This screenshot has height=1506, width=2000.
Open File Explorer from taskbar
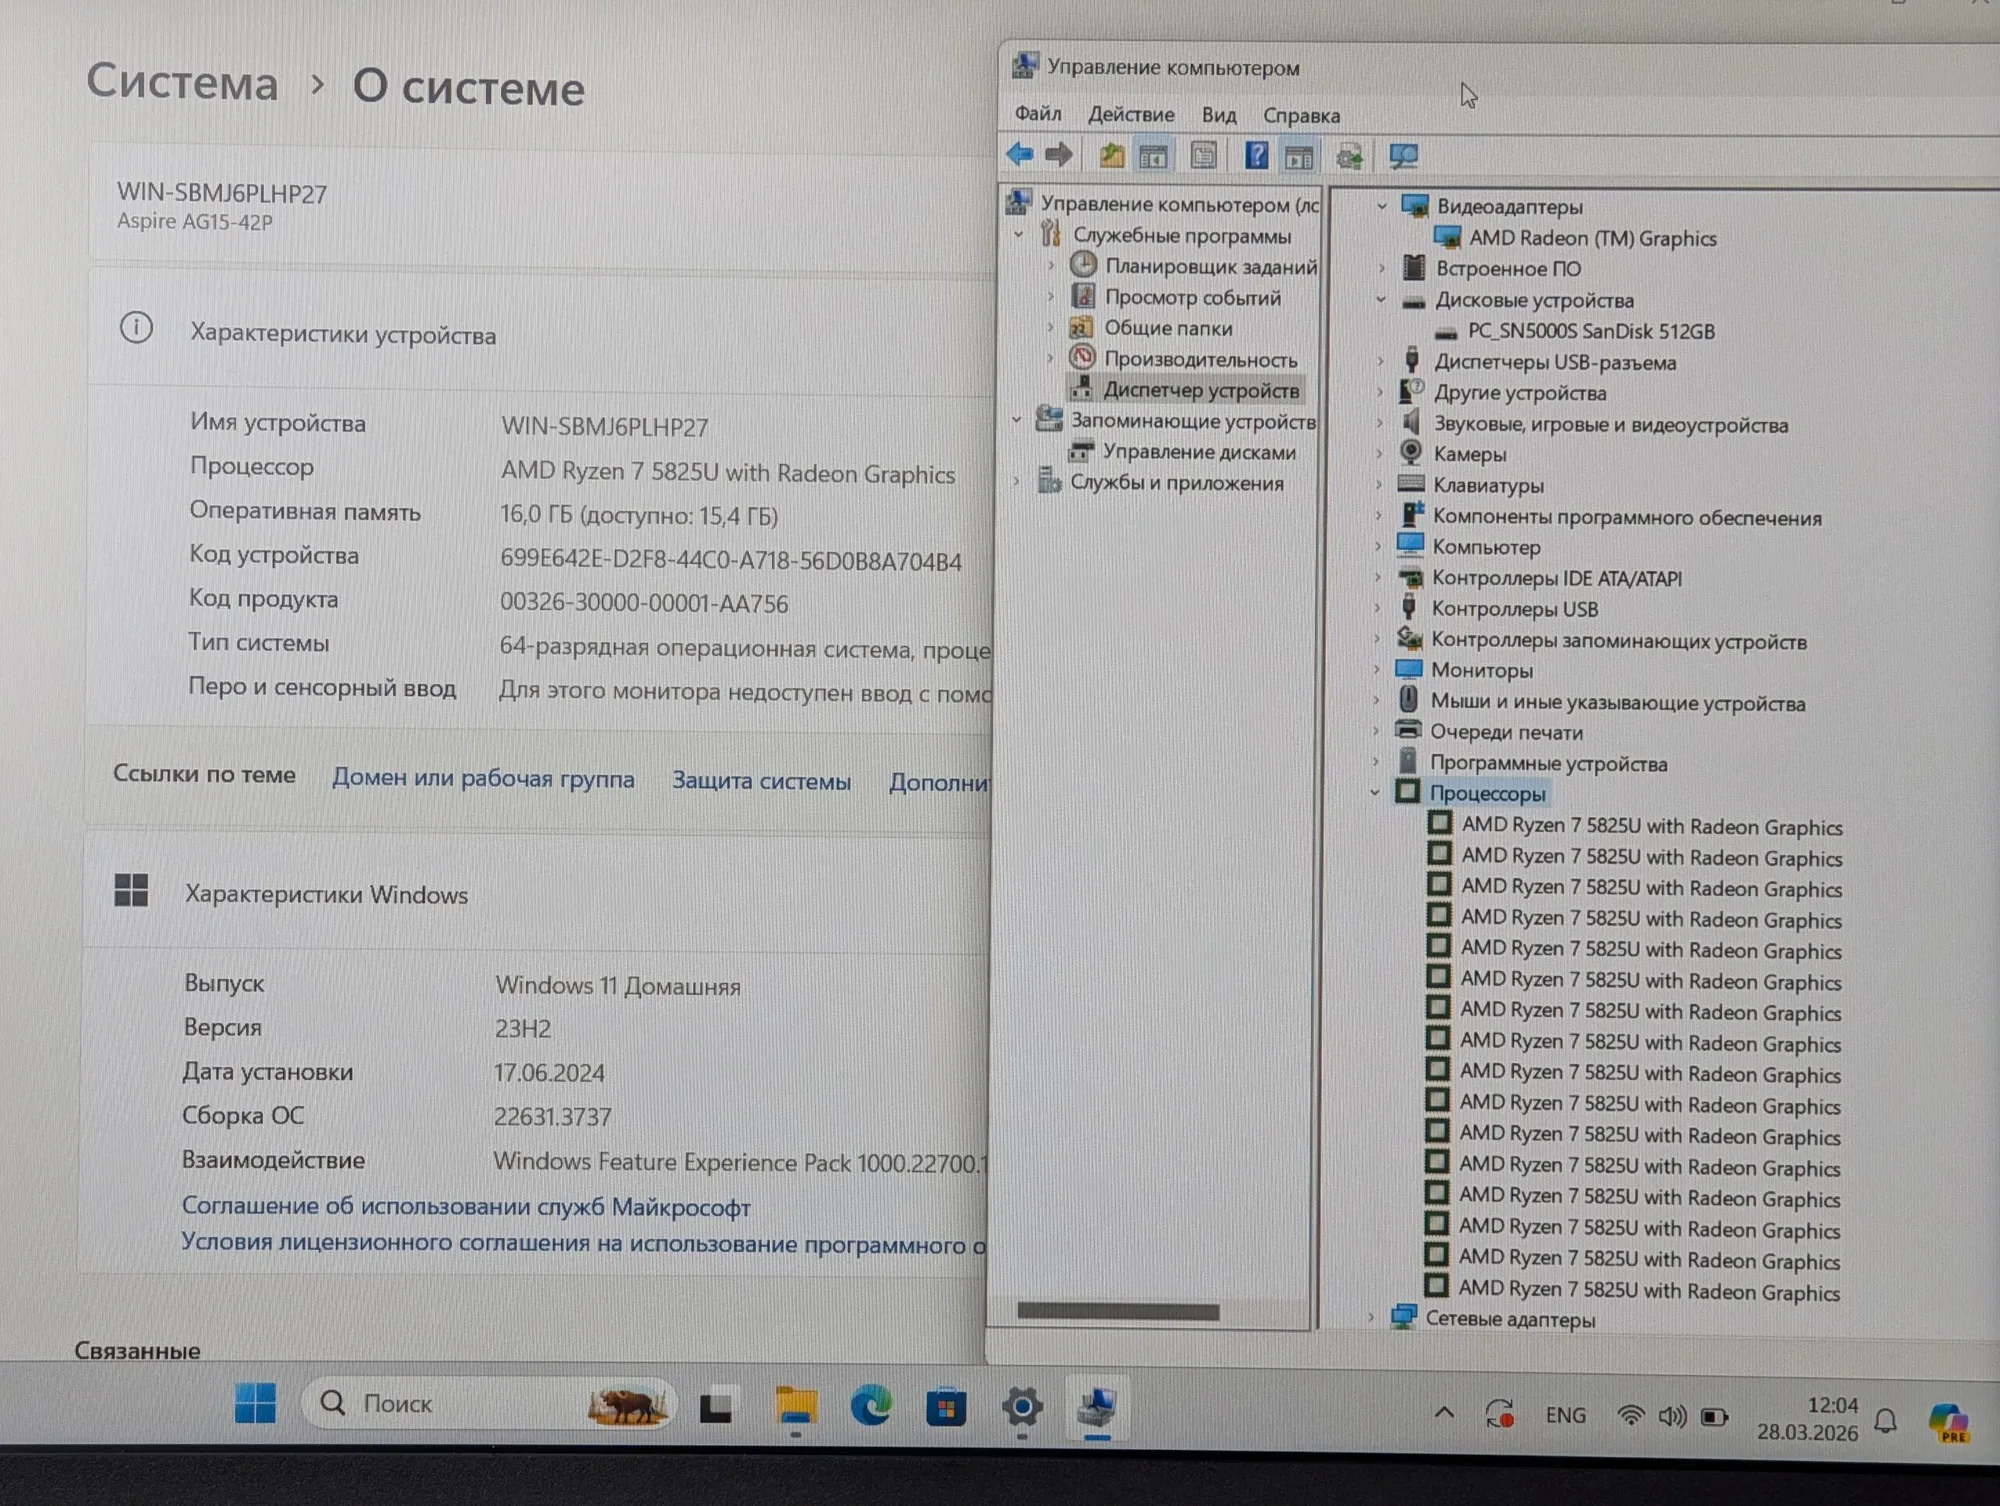coord(796,1406)
